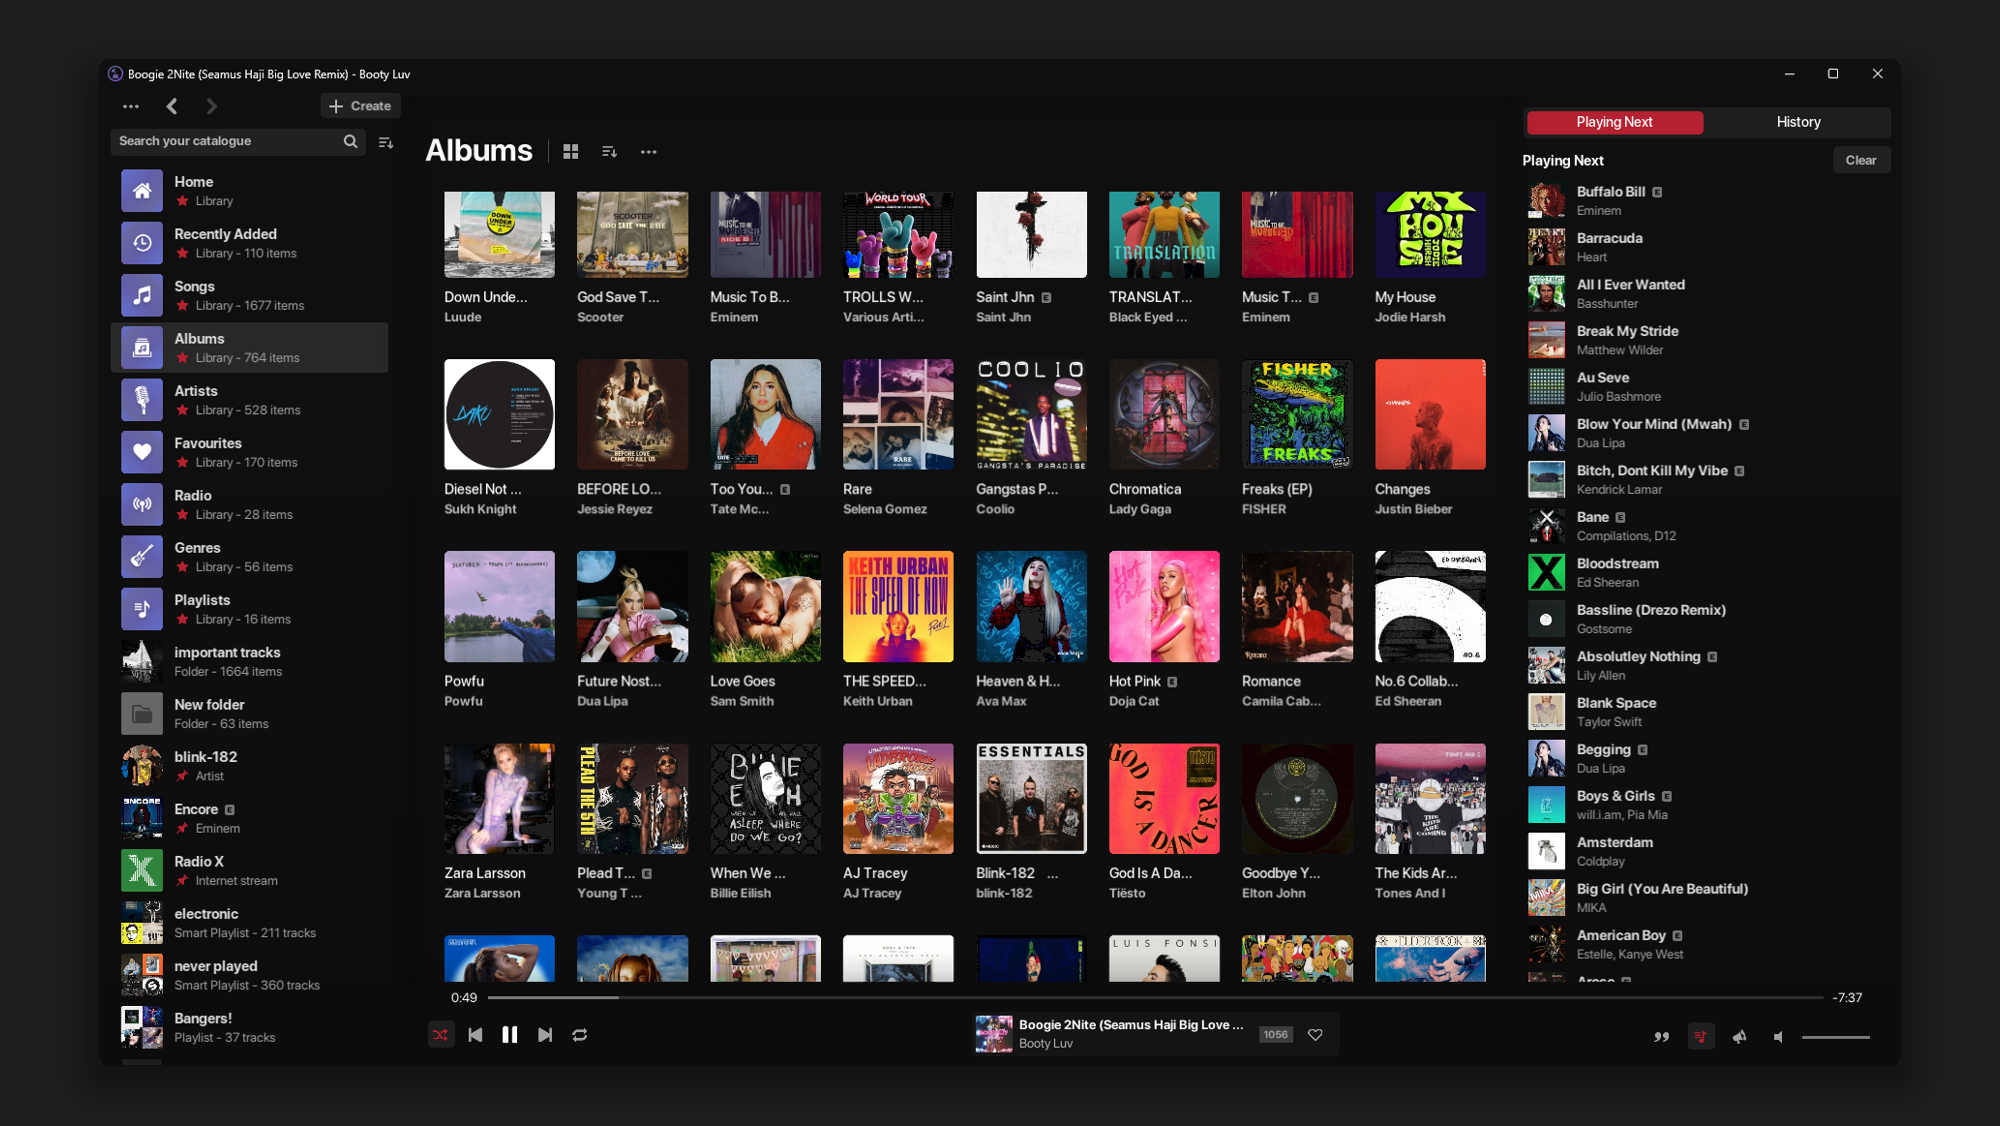Open albums sort options dropdown

pyautogui.click(x=609, y=152)
